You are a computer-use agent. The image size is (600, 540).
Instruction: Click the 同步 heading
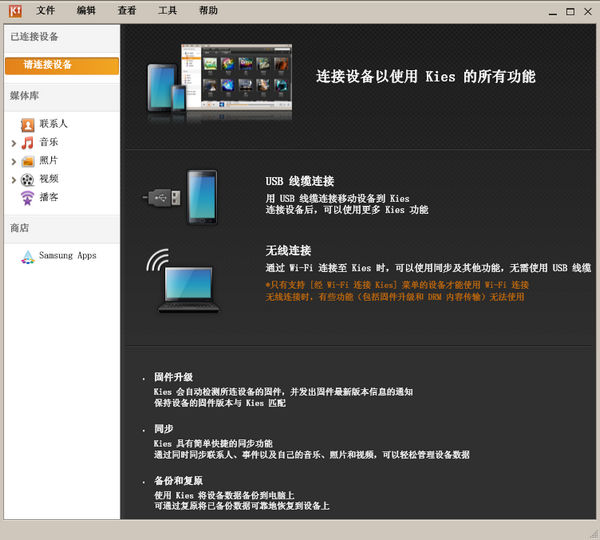(x=164, y=429)
